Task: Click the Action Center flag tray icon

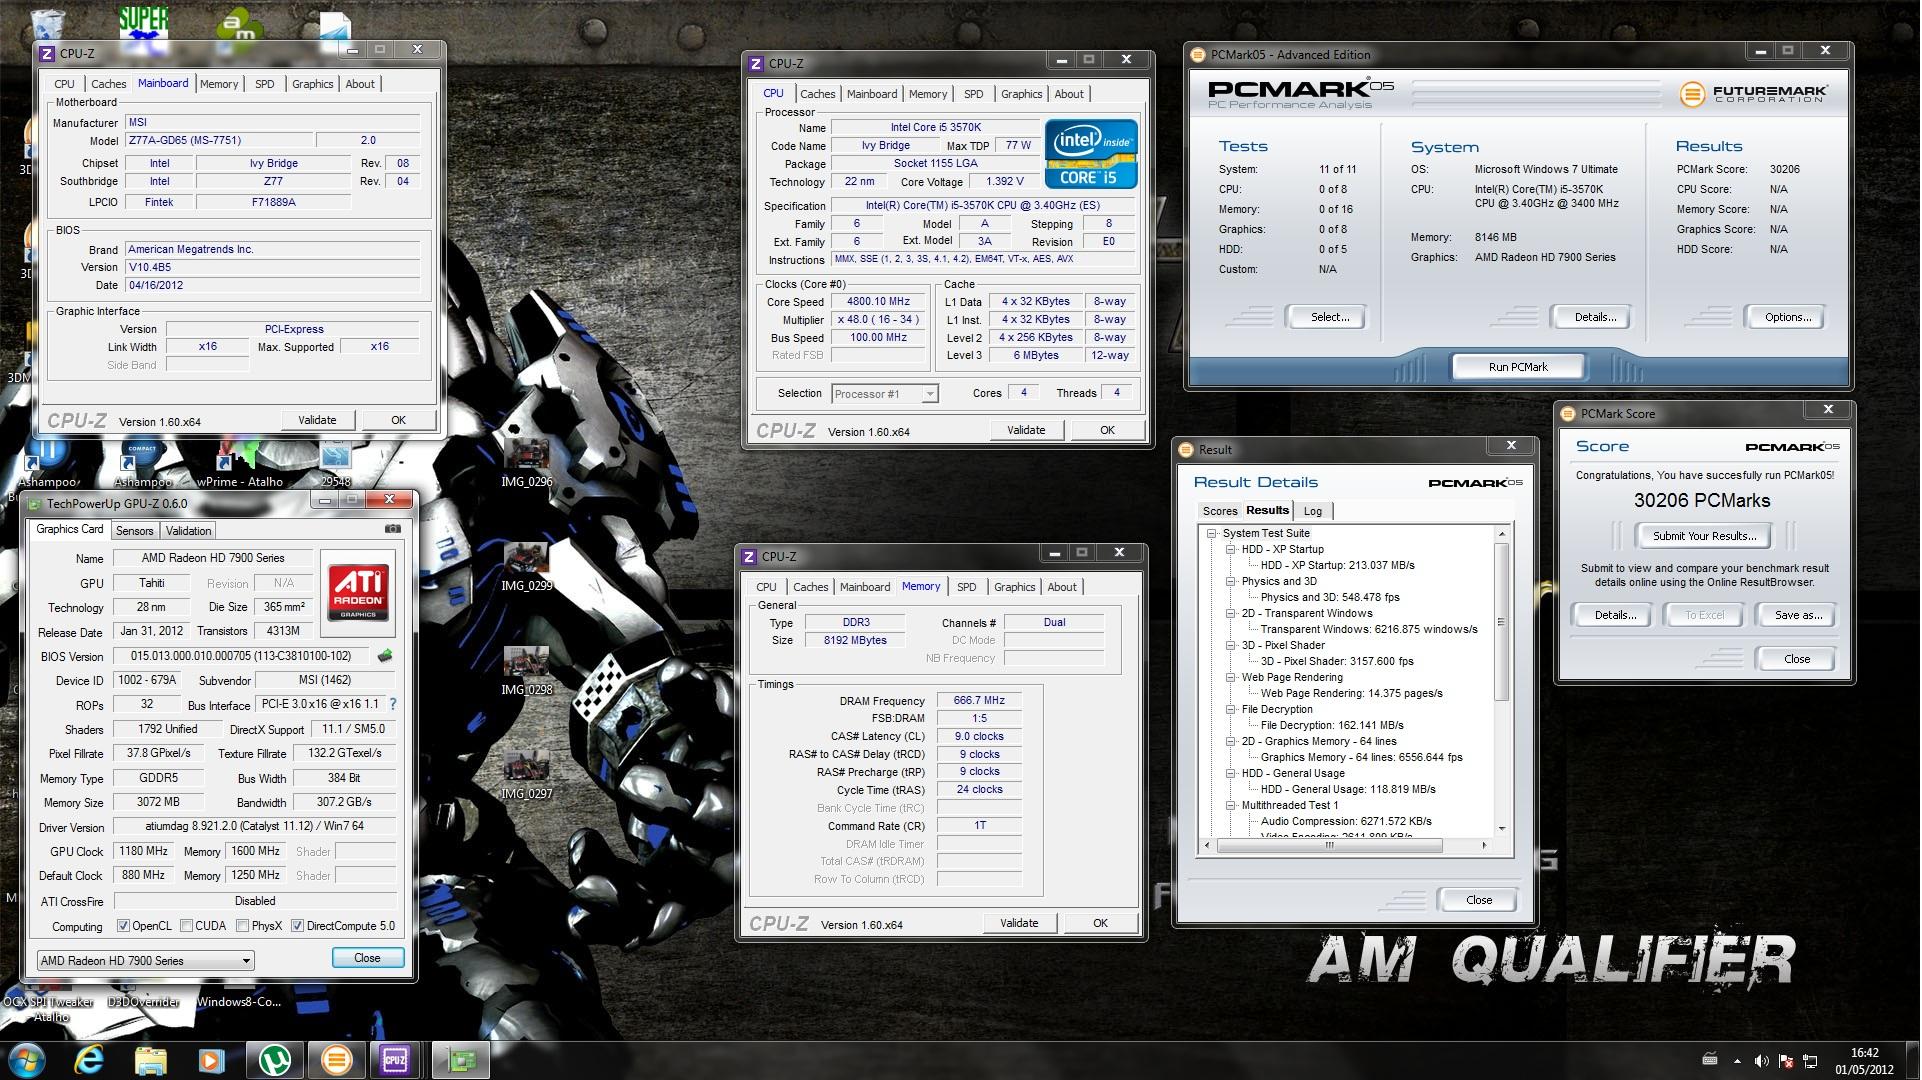Action: click(1785, 1060)
